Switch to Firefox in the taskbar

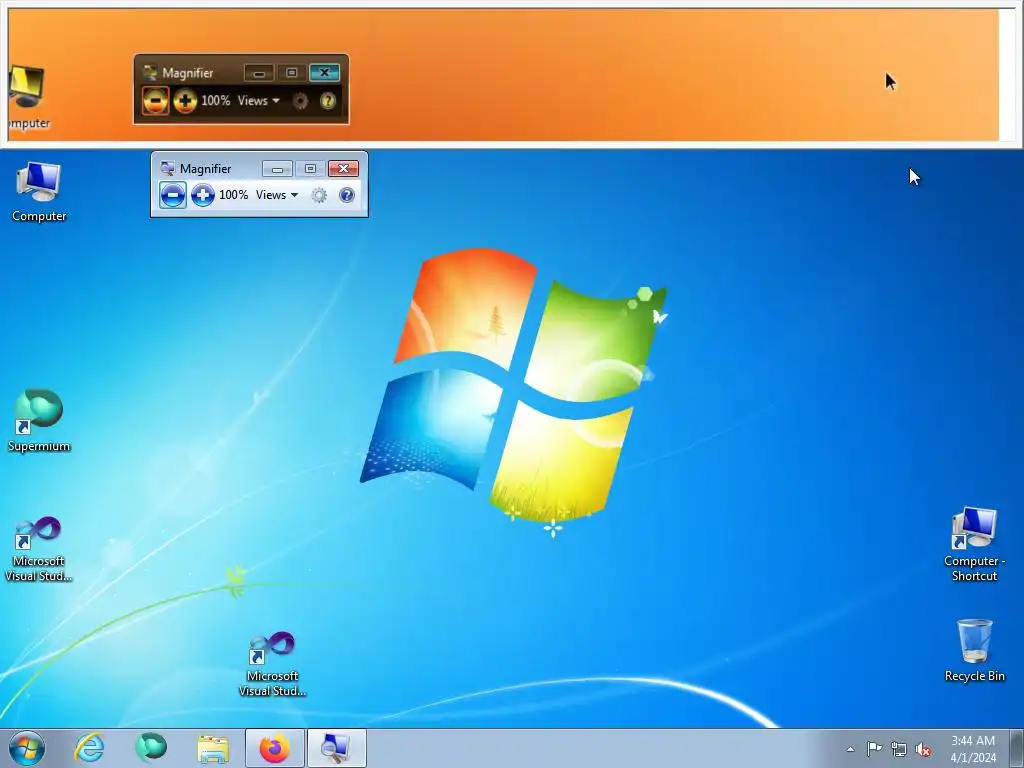(275, 748)
